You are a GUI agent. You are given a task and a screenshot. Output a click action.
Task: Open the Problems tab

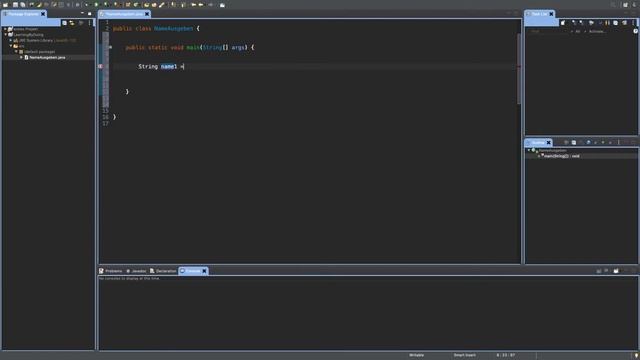[x=111, y=271]
